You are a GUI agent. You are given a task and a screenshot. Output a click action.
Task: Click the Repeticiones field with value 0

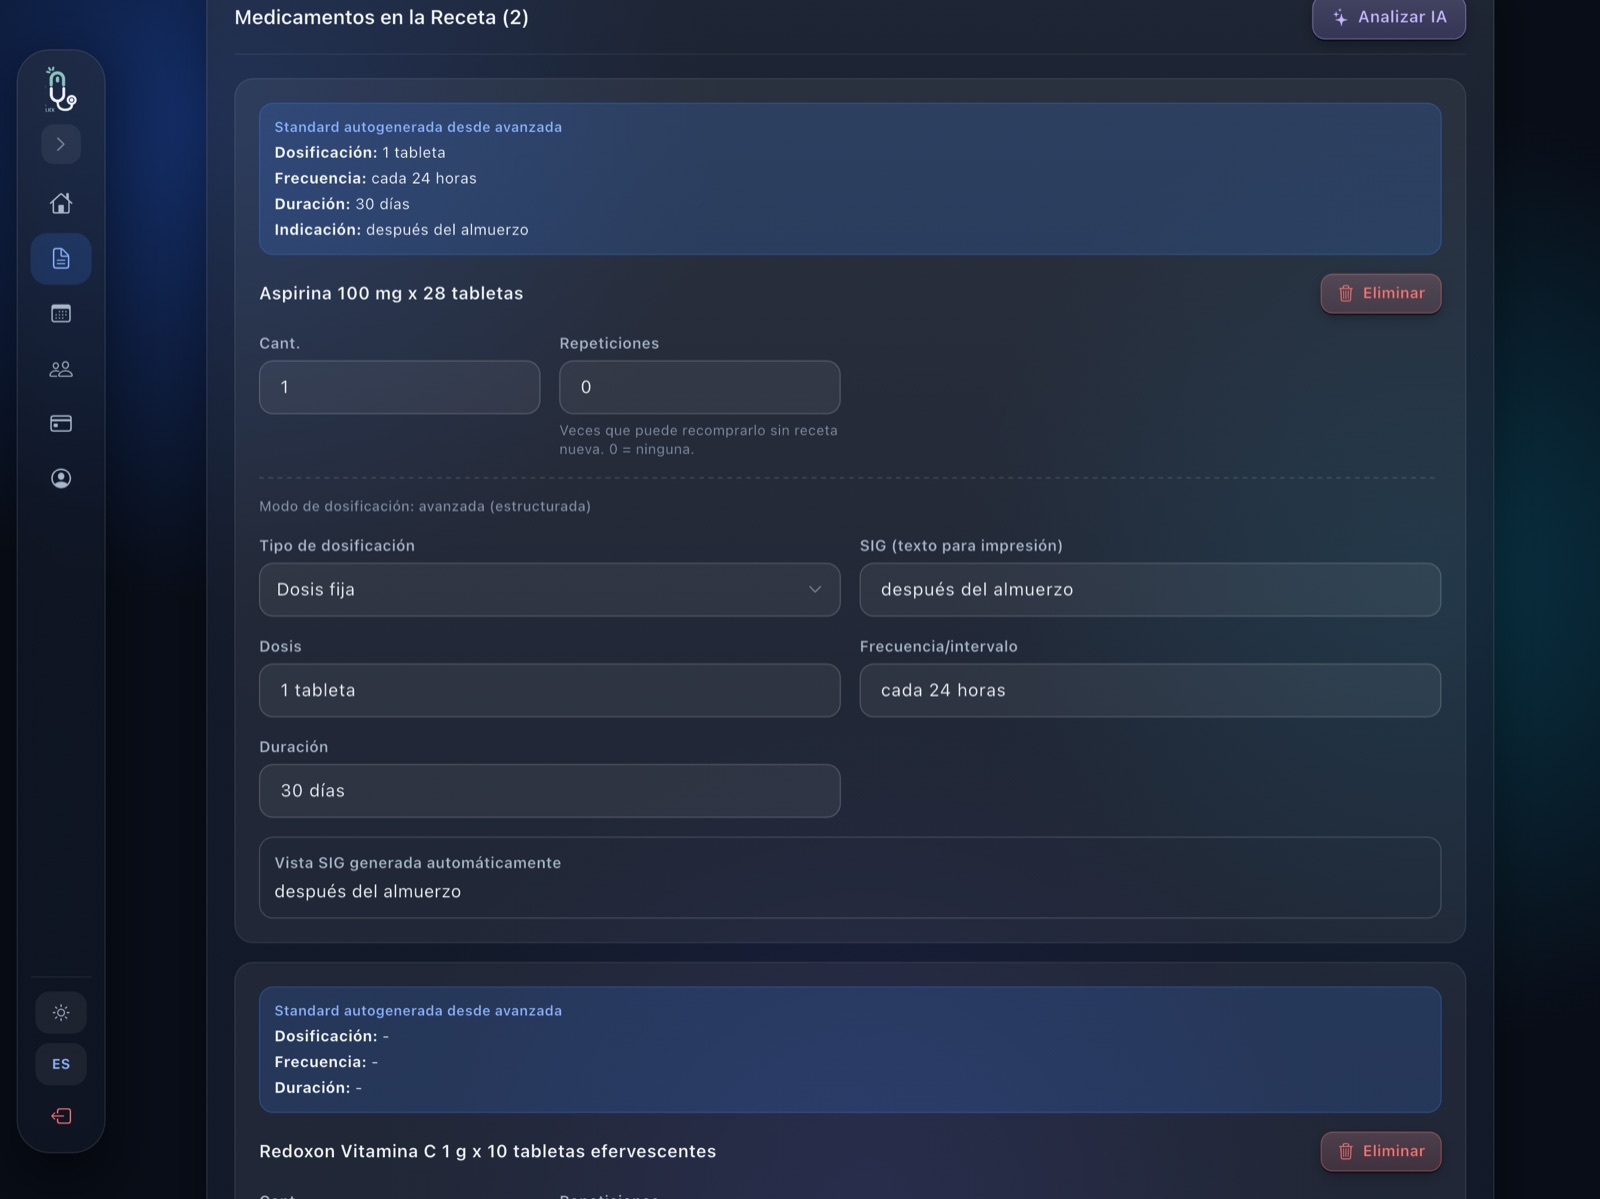tap(700, 388)
